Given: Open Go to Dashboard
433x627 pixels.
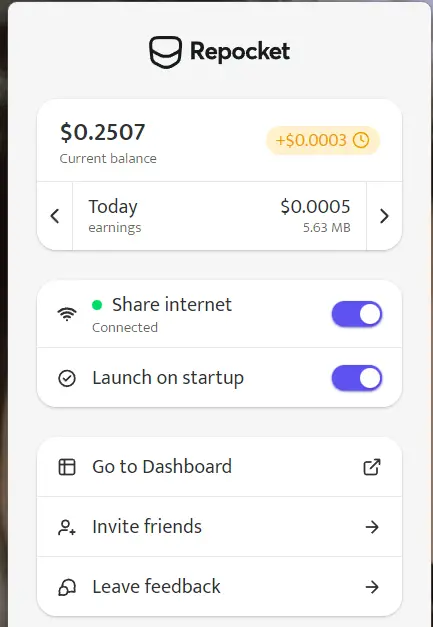Looking at the screenshot, I should tap(219, 467).
